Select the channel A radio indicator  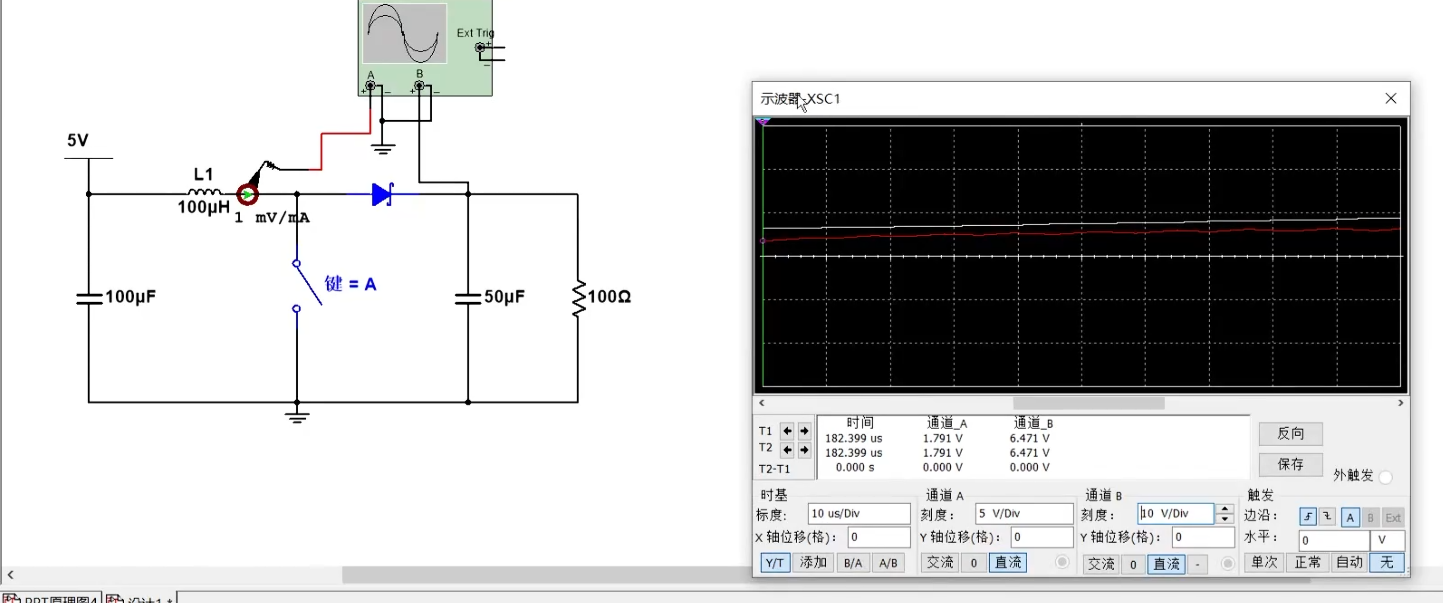pyautogui.click(x=1062, y=563)
